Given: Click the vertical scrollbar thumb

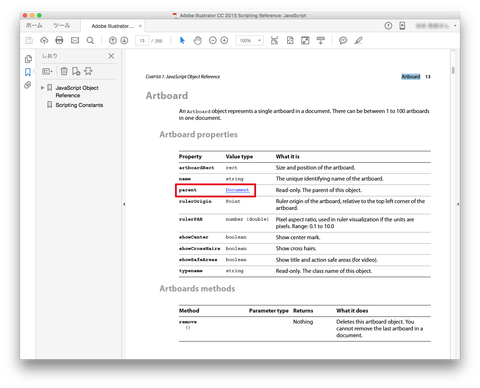Looking at the screenshot, I should [453, 70].
